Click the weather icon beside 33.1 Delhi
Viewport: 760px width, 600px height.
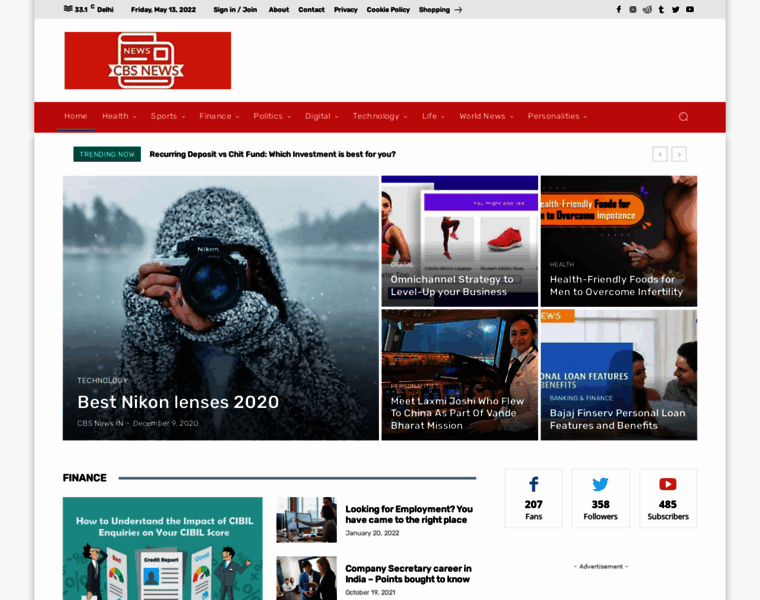68,9
